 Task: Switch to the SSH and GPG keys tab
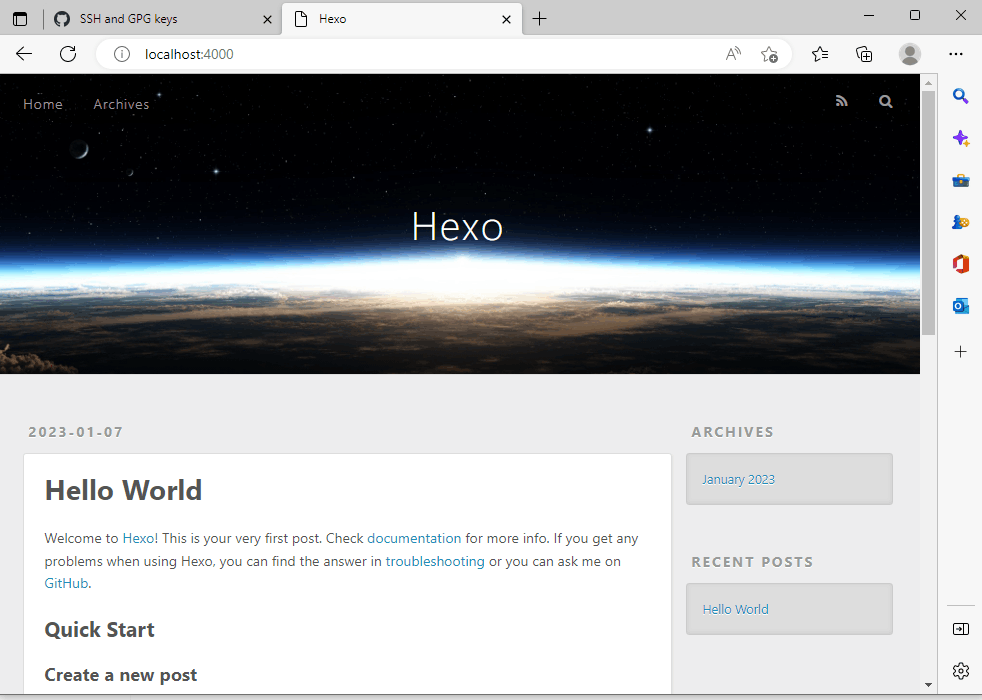[x=160, y=18]
